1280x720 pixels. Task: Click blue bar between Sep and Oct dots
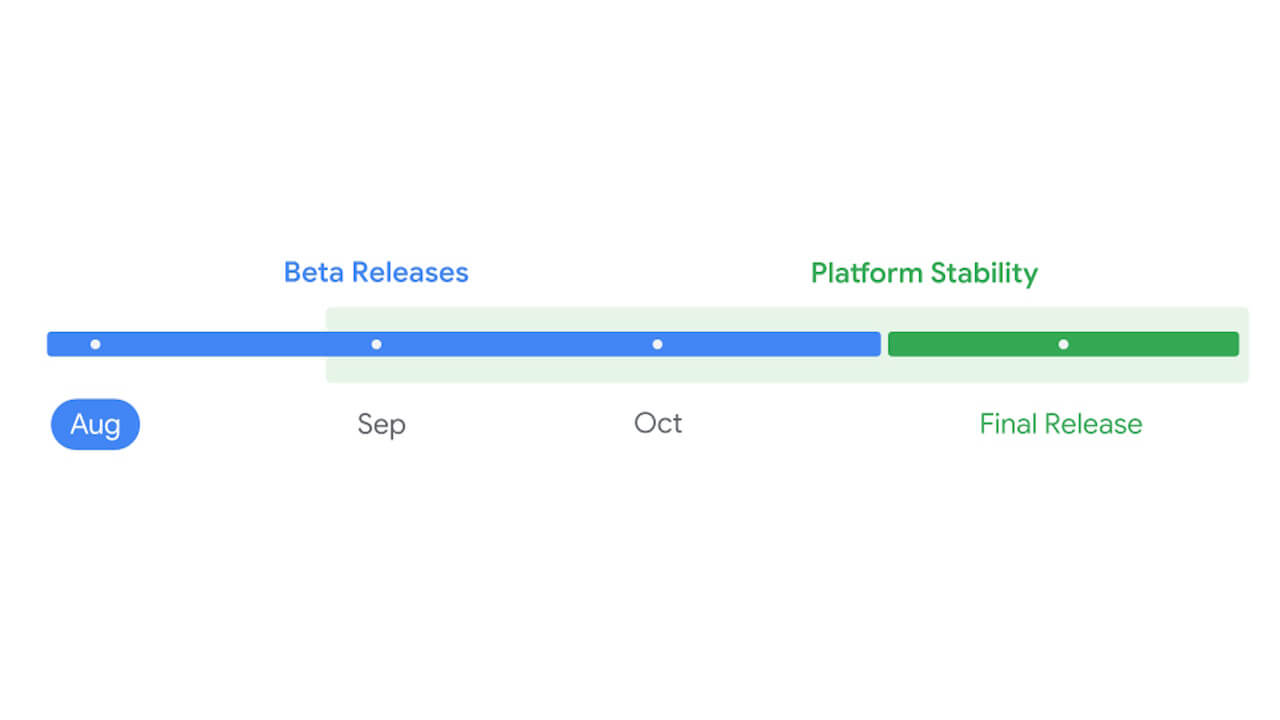tap(516, 344)
